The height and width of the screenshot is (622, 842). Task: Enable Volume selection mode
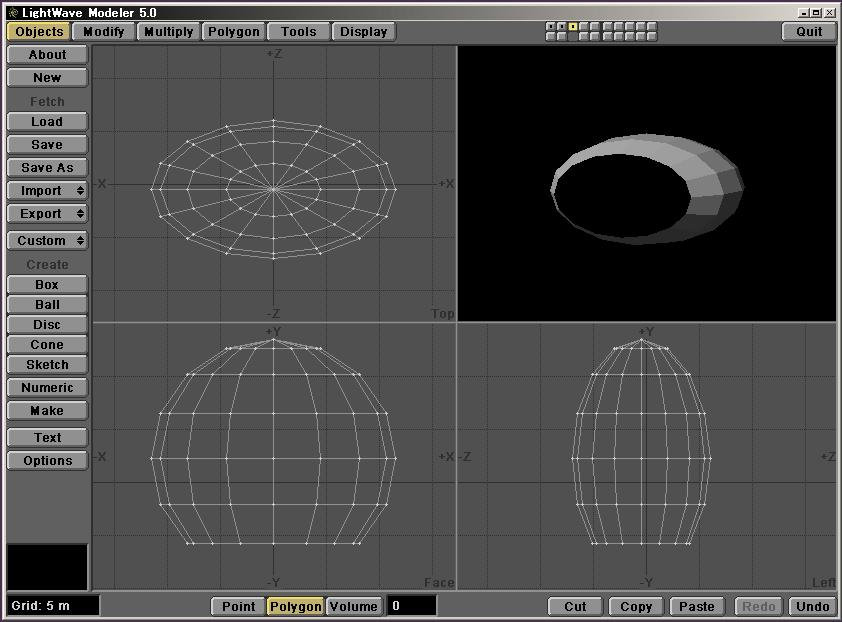354,607
